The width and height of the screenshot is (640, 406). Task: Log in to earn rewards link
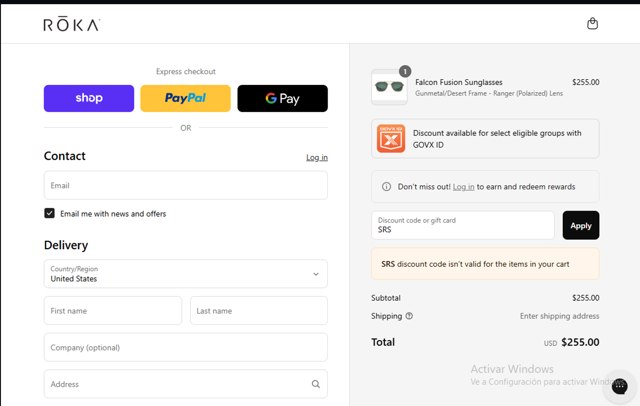[x=463, y=187]
